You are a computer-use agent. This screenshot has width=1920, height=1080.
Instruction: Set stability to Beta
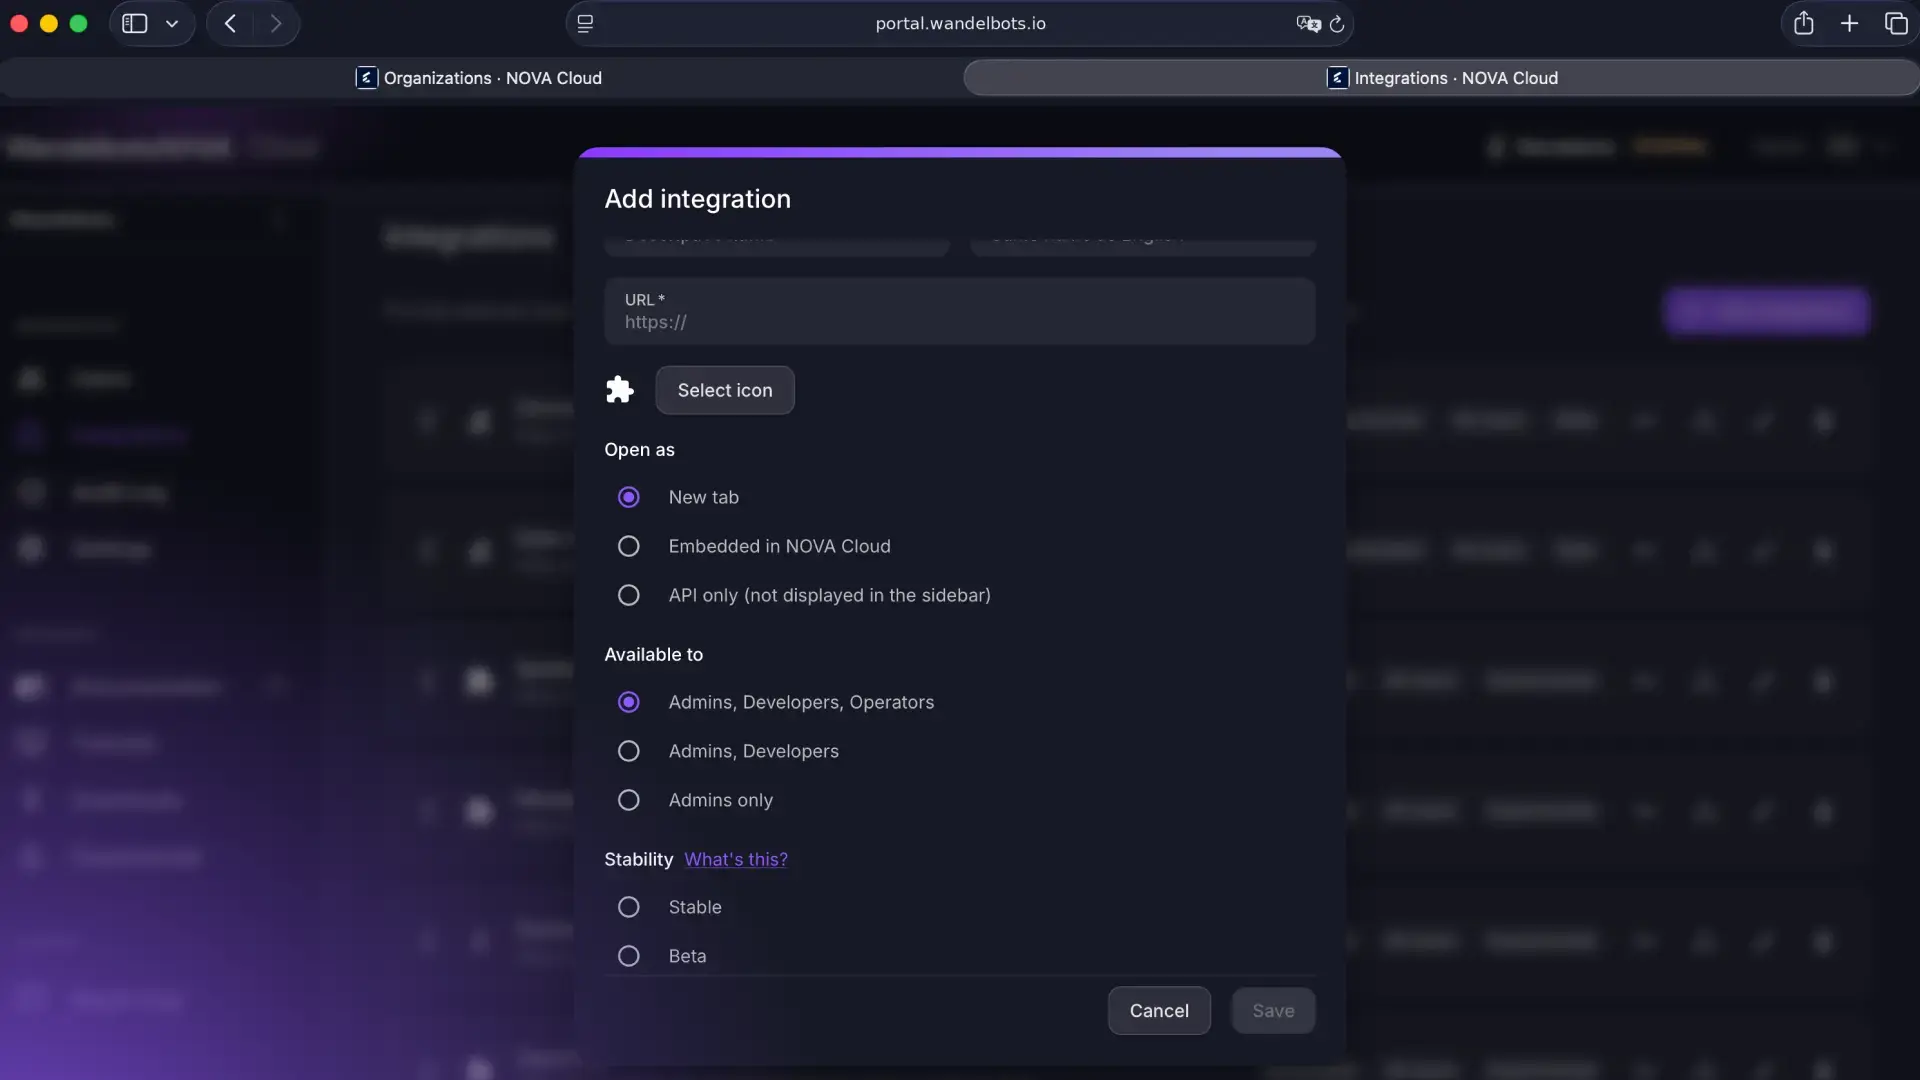[628, 956]
